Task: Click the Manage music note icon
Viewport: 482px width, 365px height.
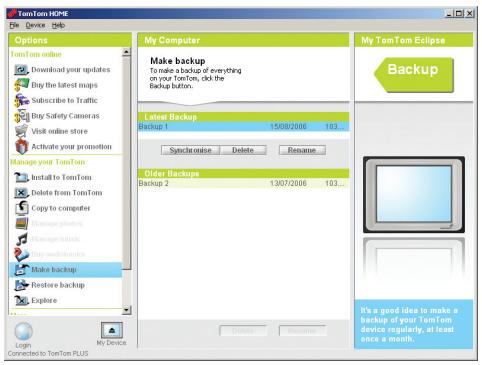Action: pos(22,239)
